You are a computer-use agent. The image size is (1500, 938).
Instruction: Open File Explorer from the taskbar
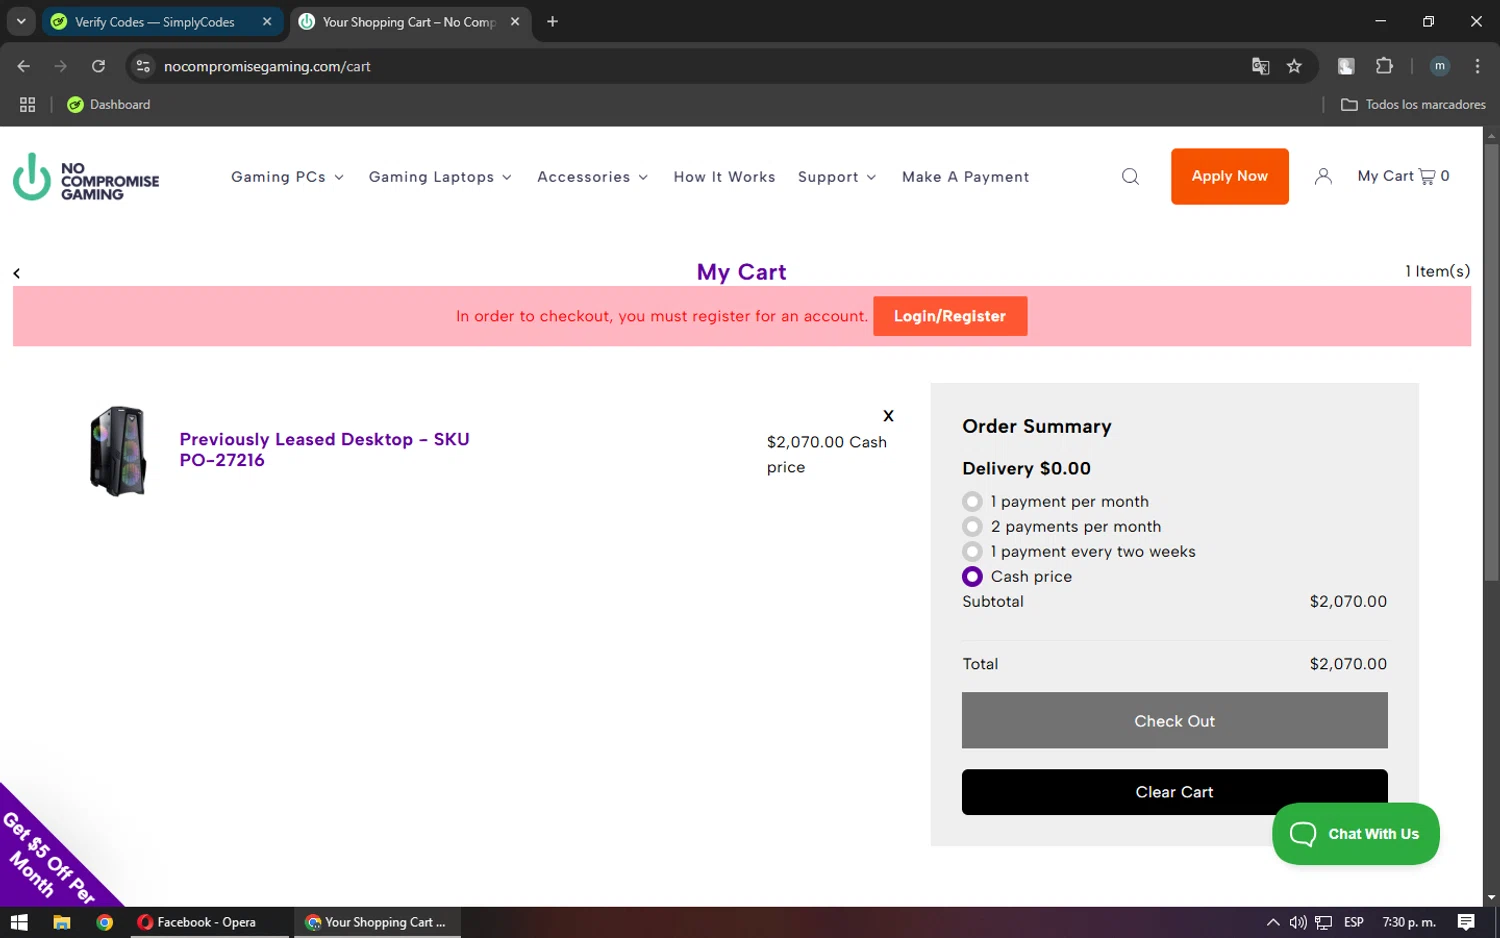(x=62, y=922)
